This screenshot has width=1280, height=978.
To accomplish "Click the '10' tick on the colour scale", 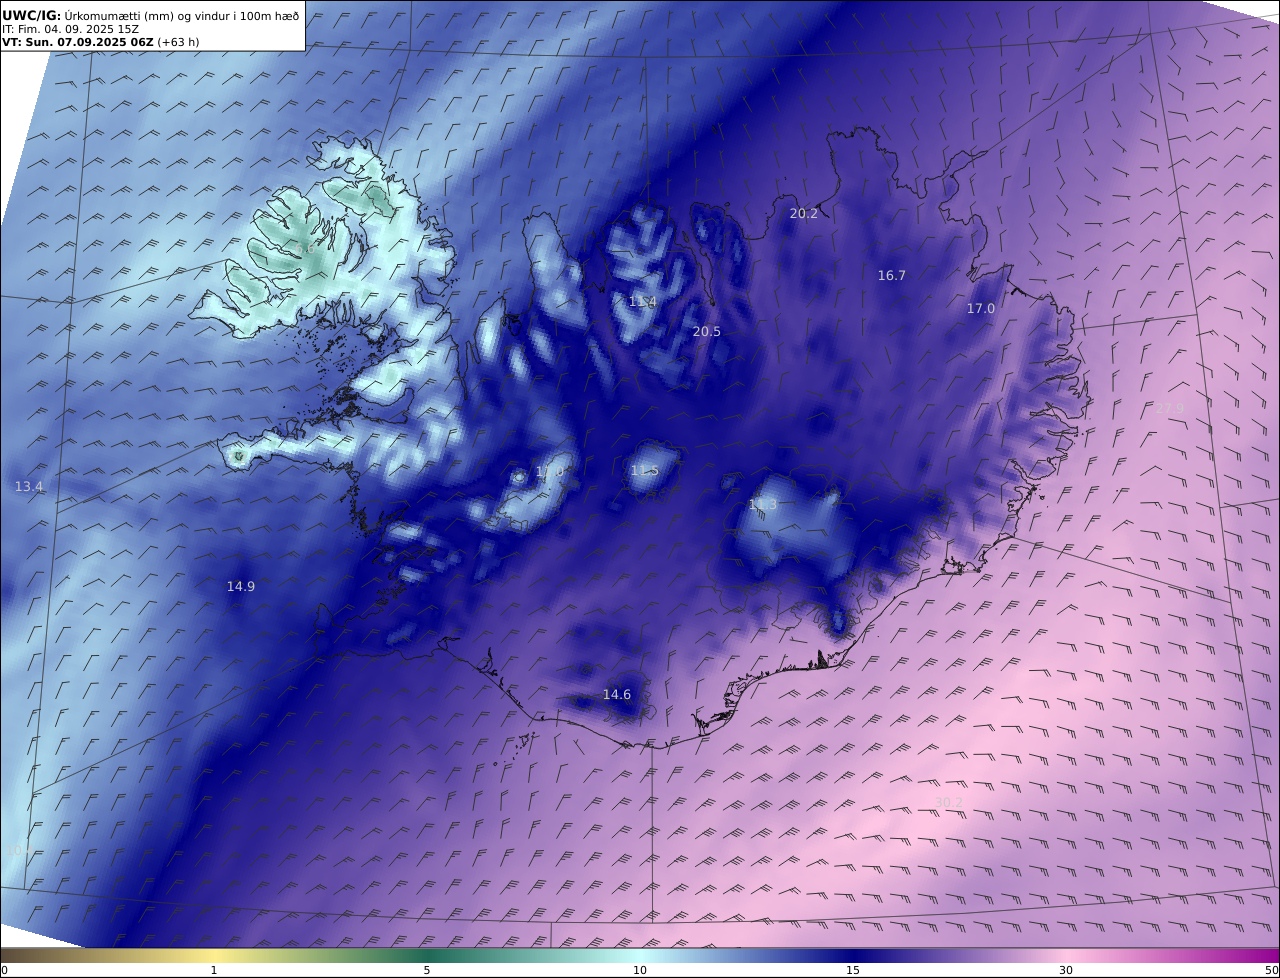I will pos(640,970).
